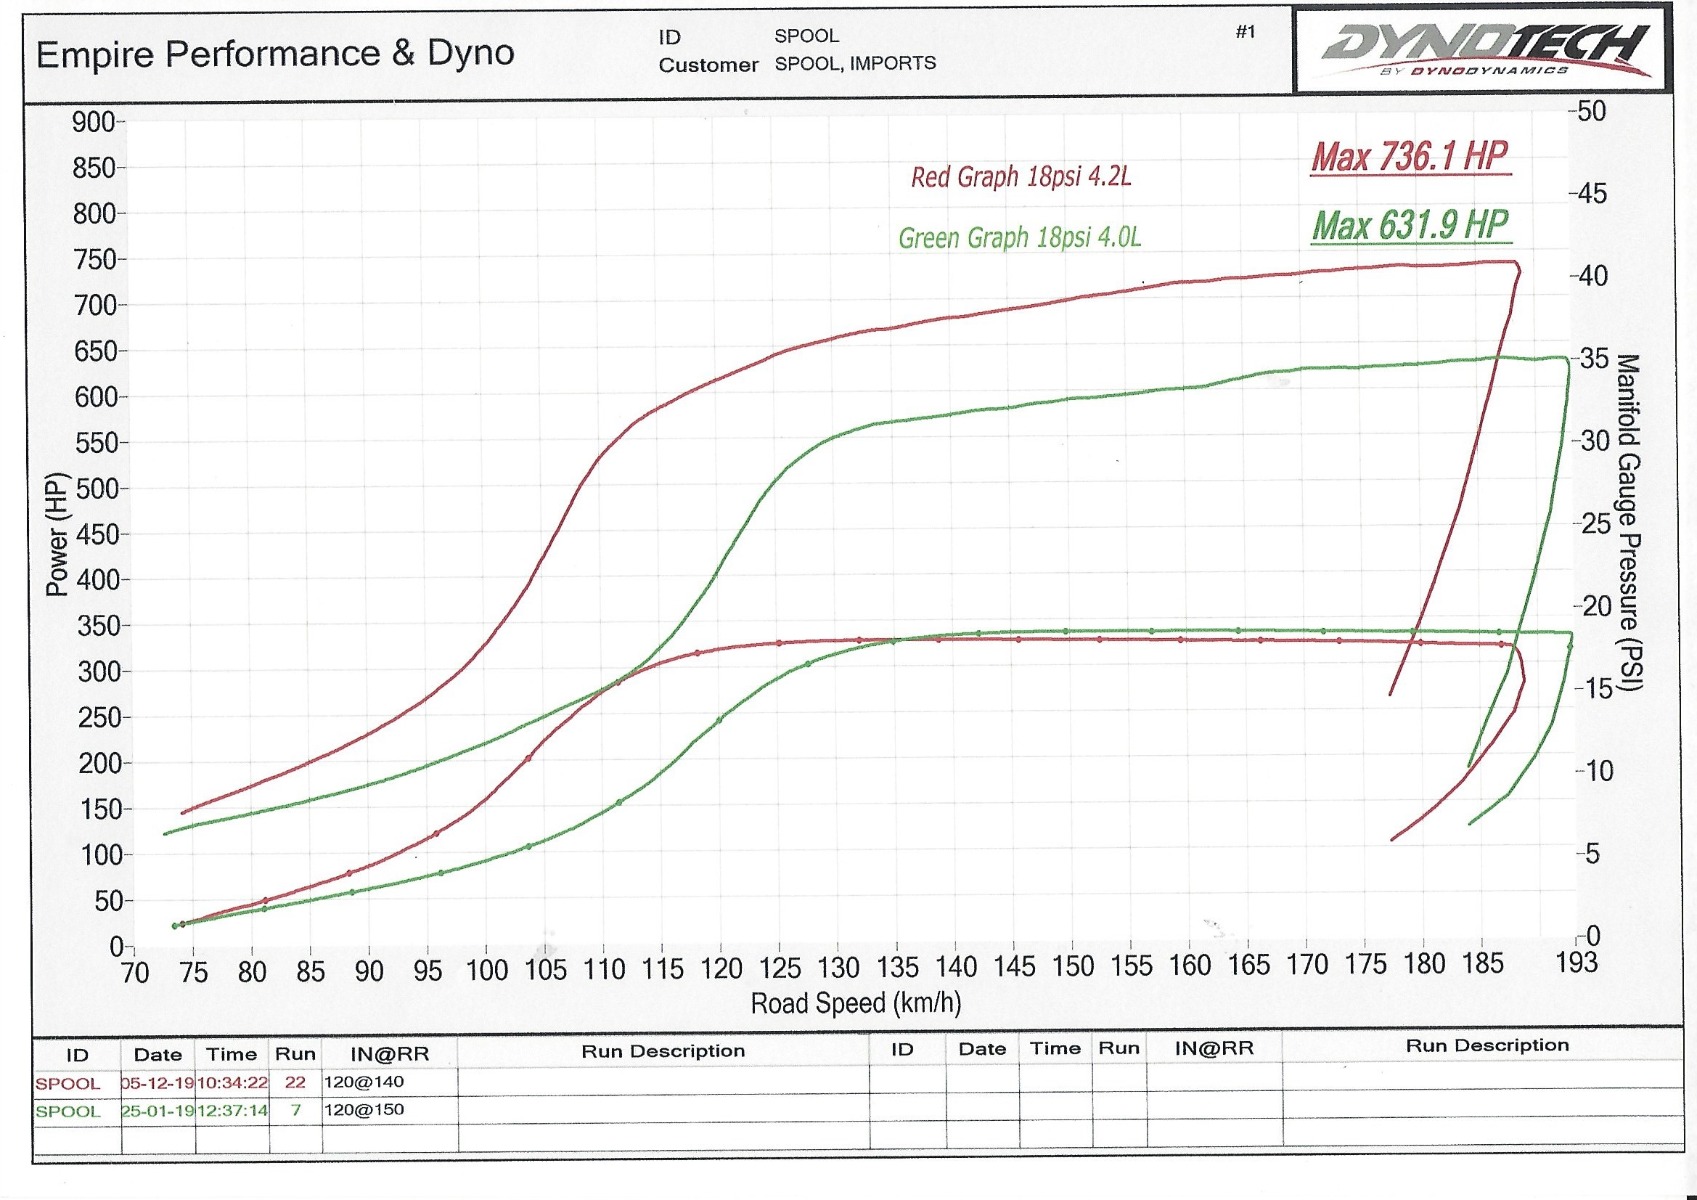Select the 05-12-19 date cell

[158, 1082]
